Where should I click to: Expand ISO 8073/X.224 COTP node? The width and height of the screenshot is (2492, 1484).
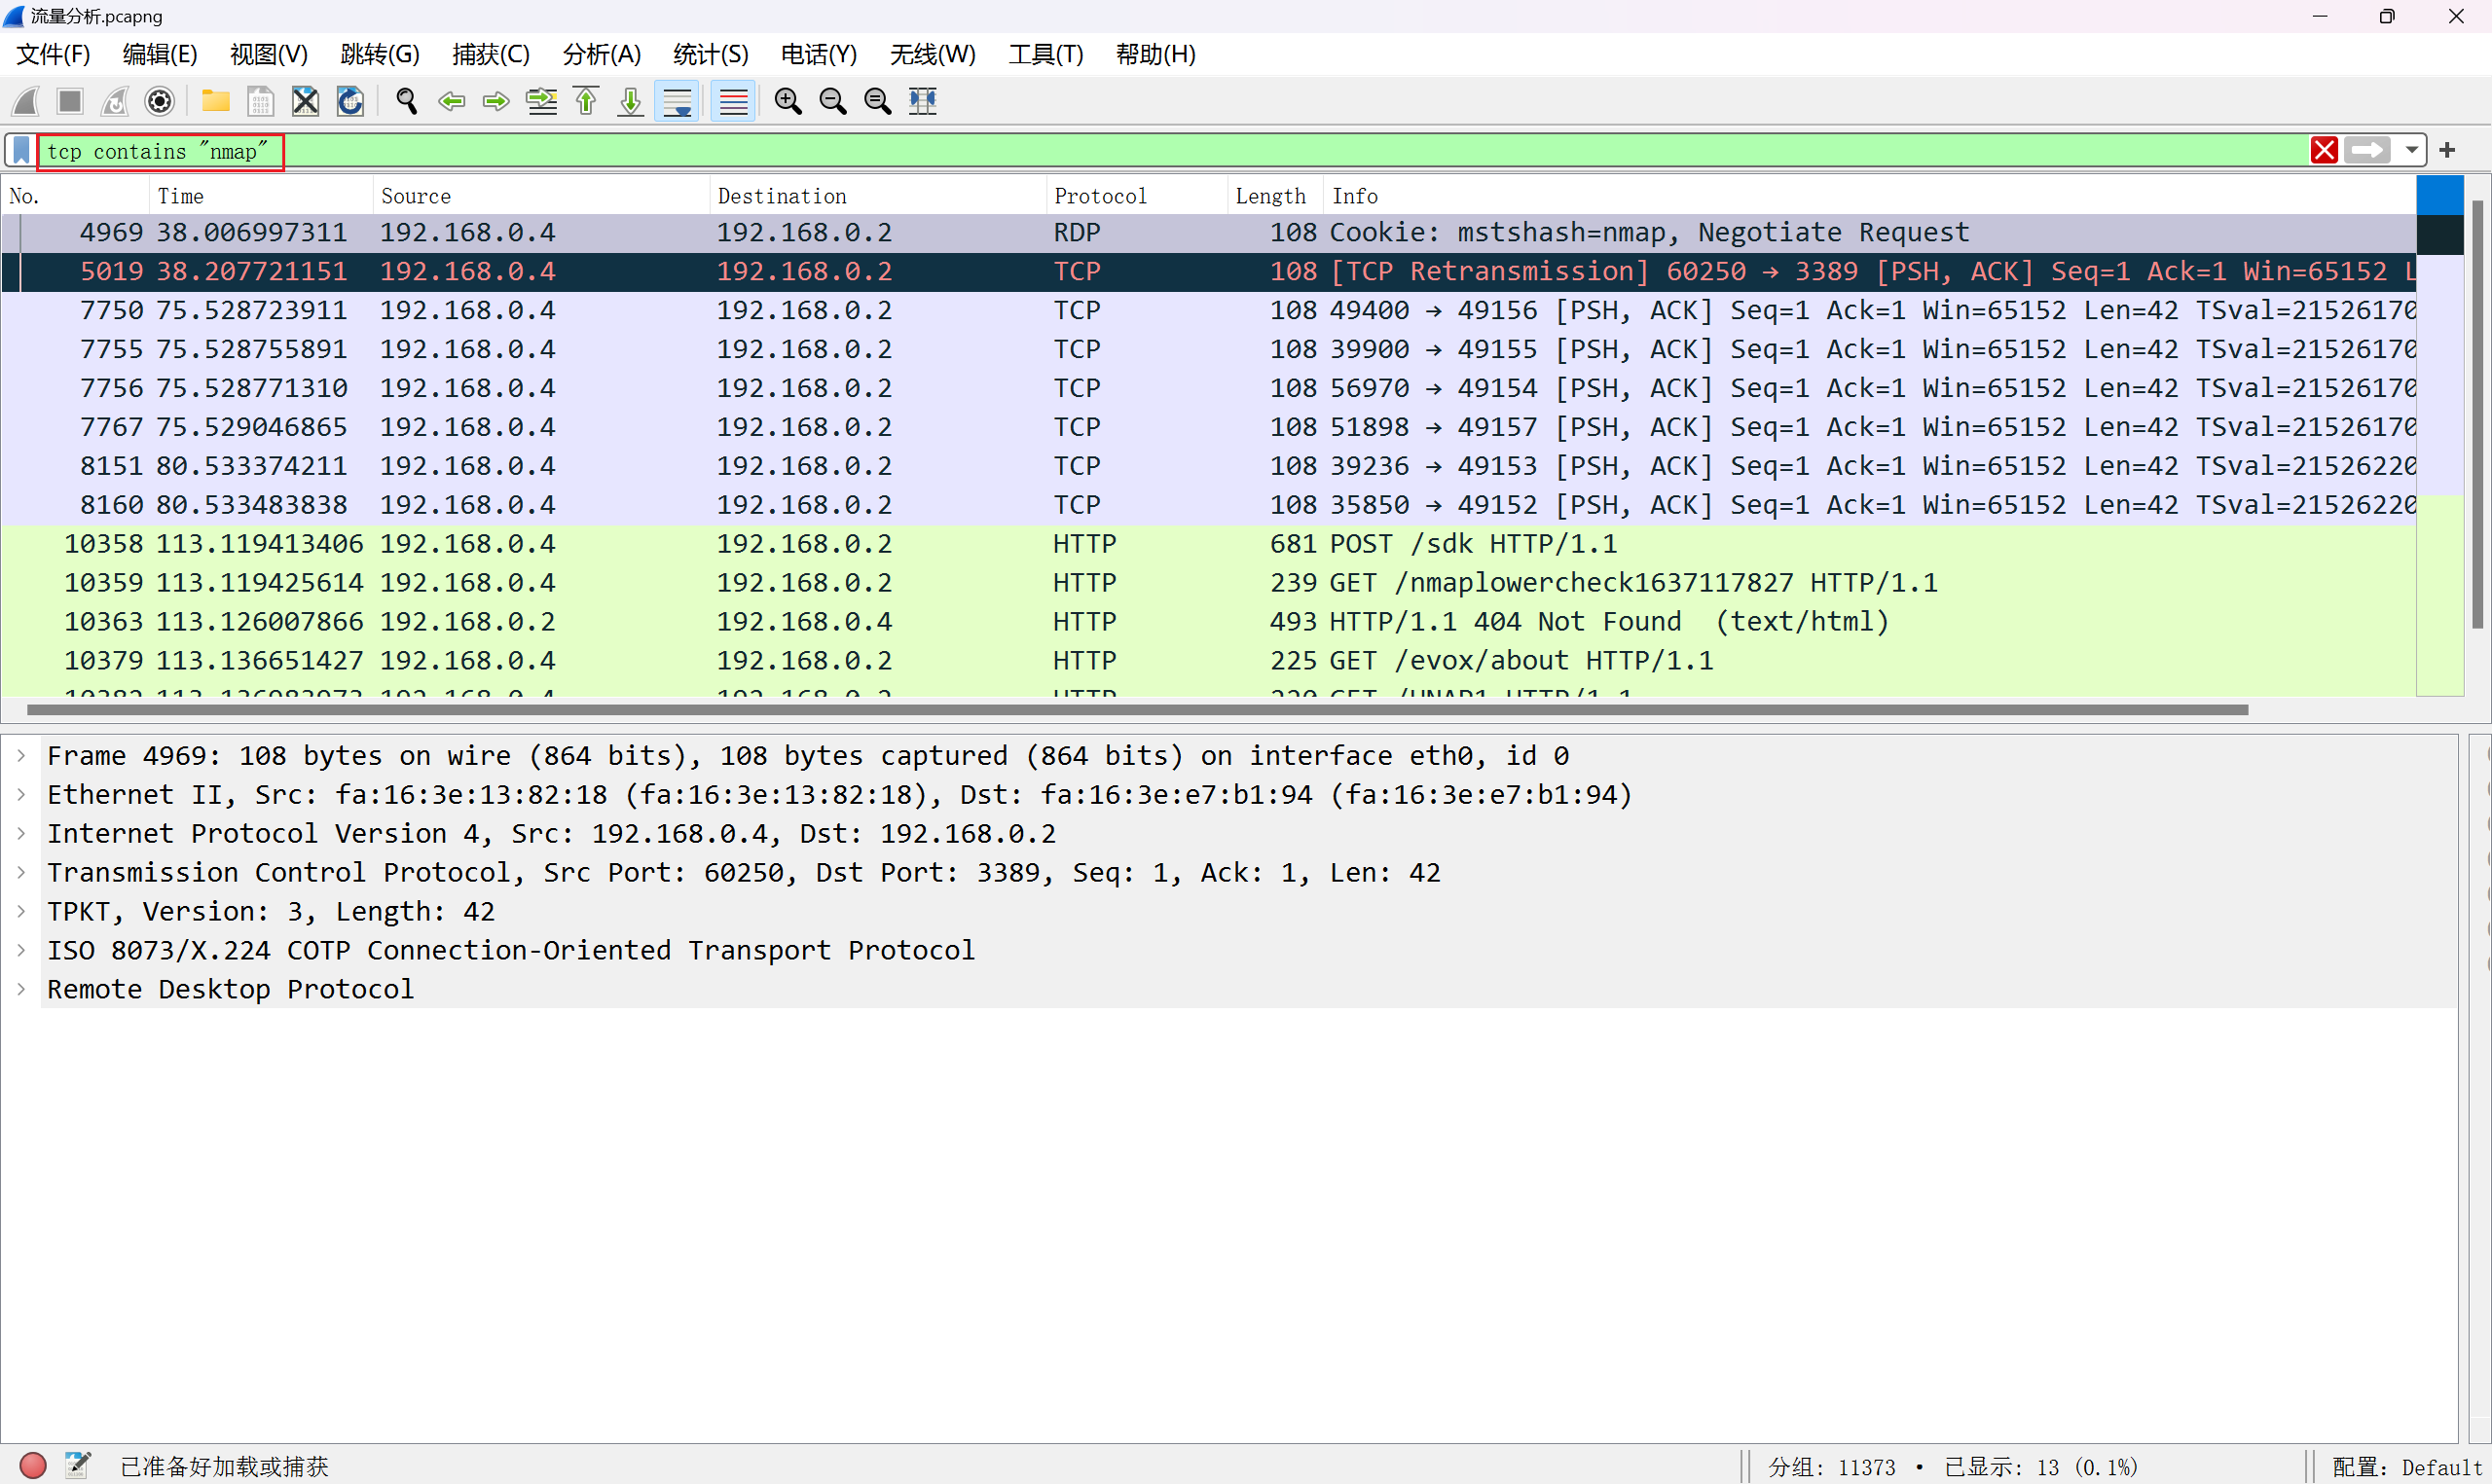click(21, 951)
